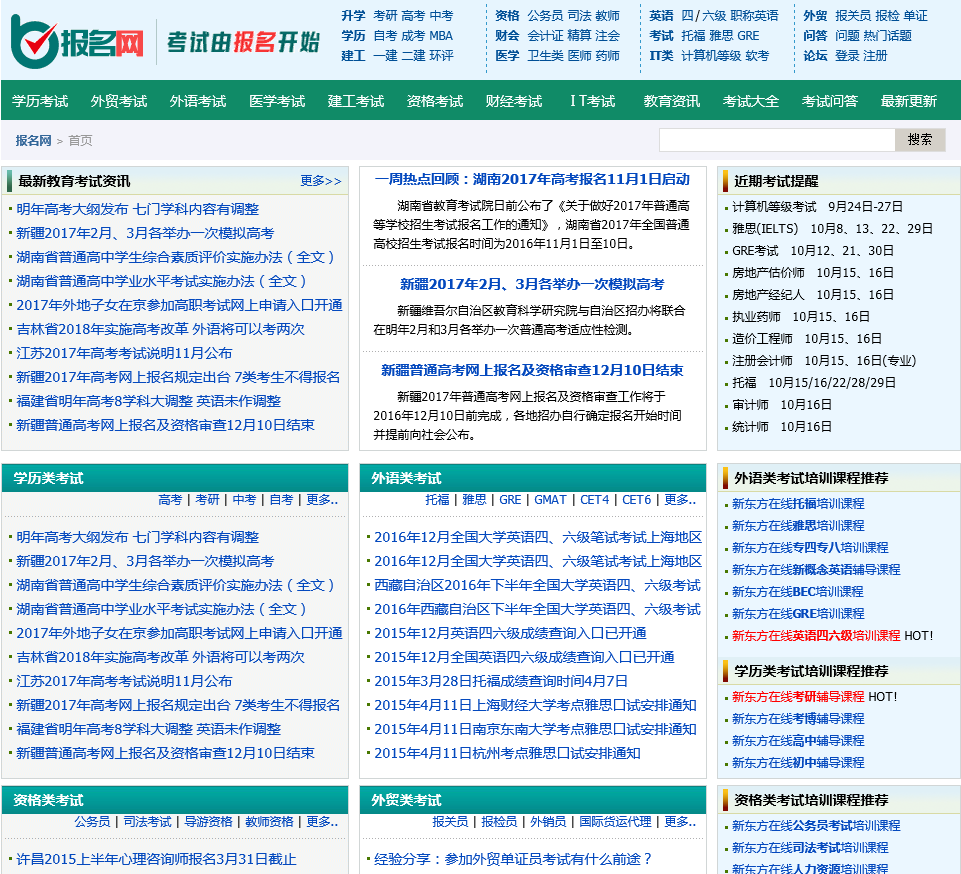This screenshot has width=961, height=874.
Task: Click the search input field
Action: [777, 140]
